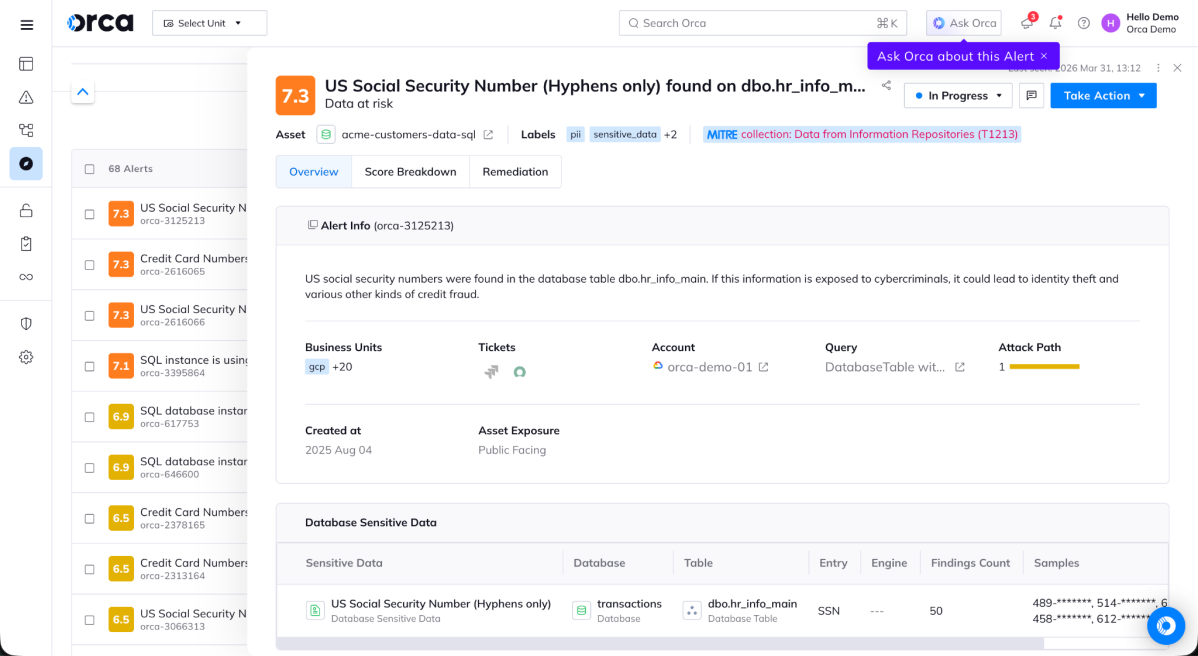Share this alert via share icon

(886, 86)
